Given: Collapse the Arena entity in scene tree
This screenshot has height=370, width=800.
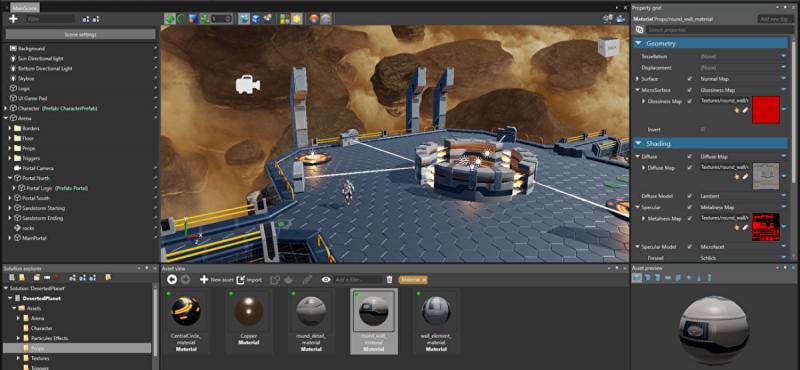Looking at the screenshot, I should (x=6, y=118).
